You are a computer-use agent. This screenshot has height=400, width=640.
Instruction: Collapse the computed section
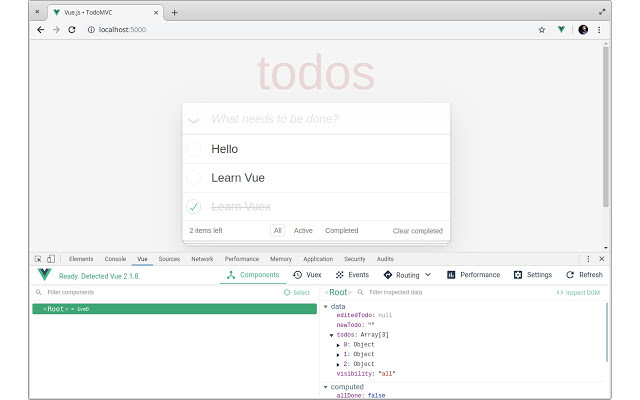pos(326,387)
